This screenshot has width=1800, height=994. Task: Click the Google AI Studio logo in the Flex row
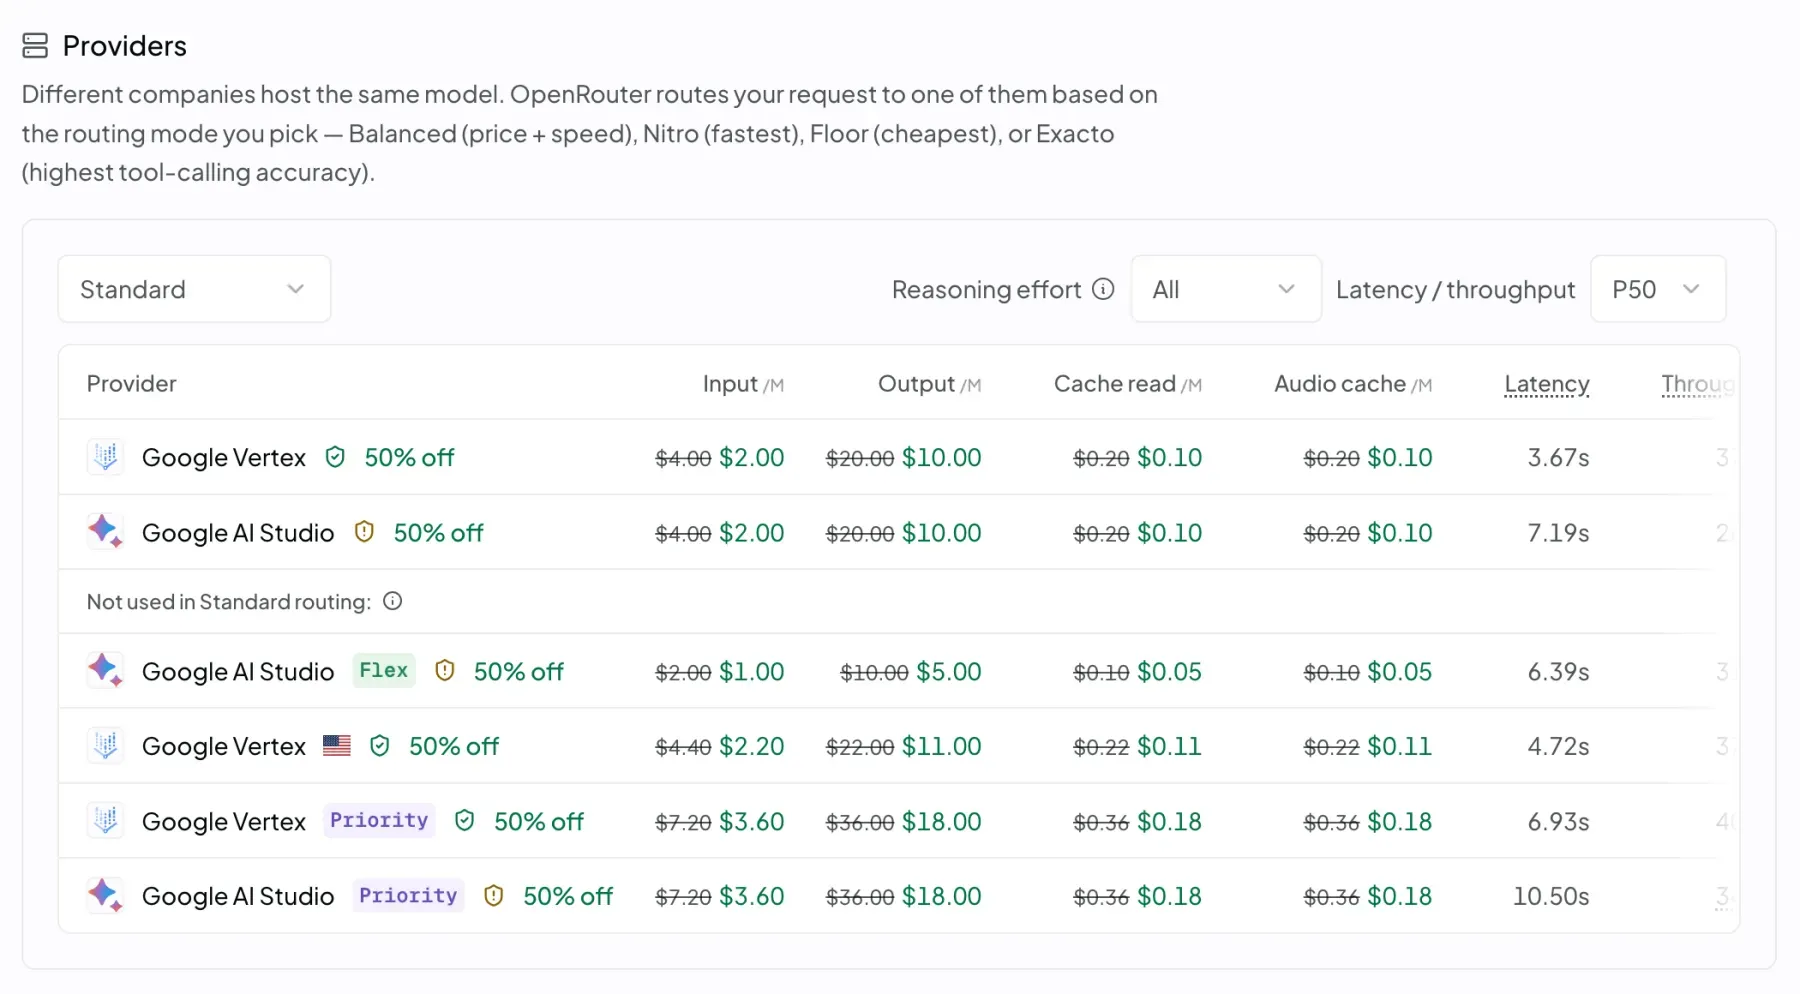click(105, 671)
